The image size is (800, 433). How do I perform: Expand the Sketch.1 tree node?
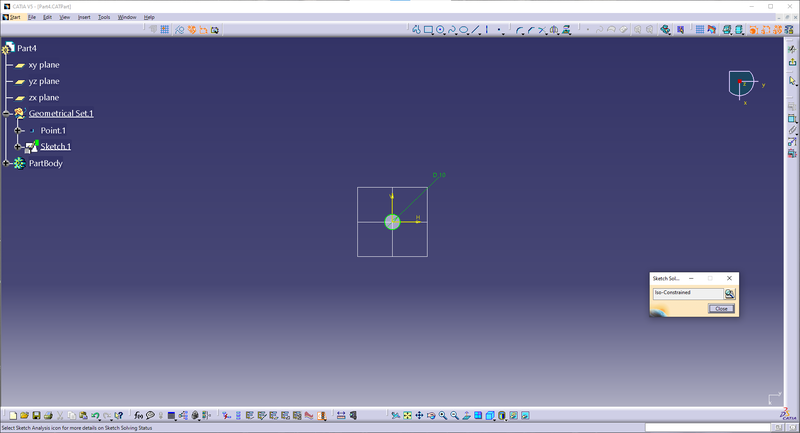pyautogui.click(x=18, y=147)
